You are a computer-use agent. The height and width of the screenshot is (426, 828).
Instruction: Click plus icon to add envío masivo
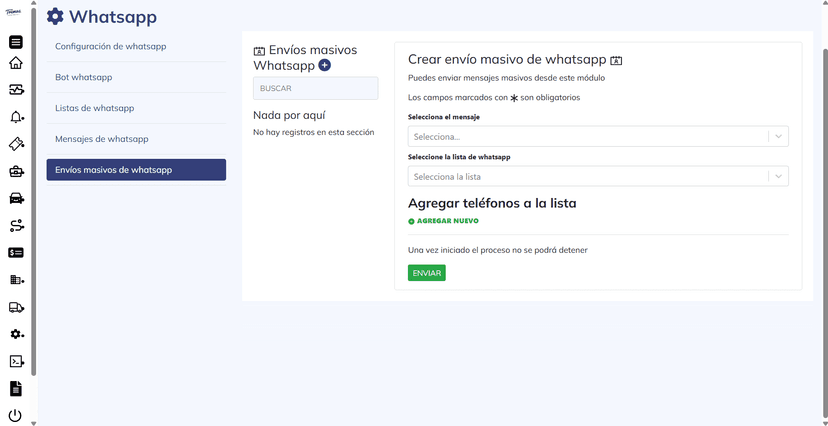click(324, 65)
